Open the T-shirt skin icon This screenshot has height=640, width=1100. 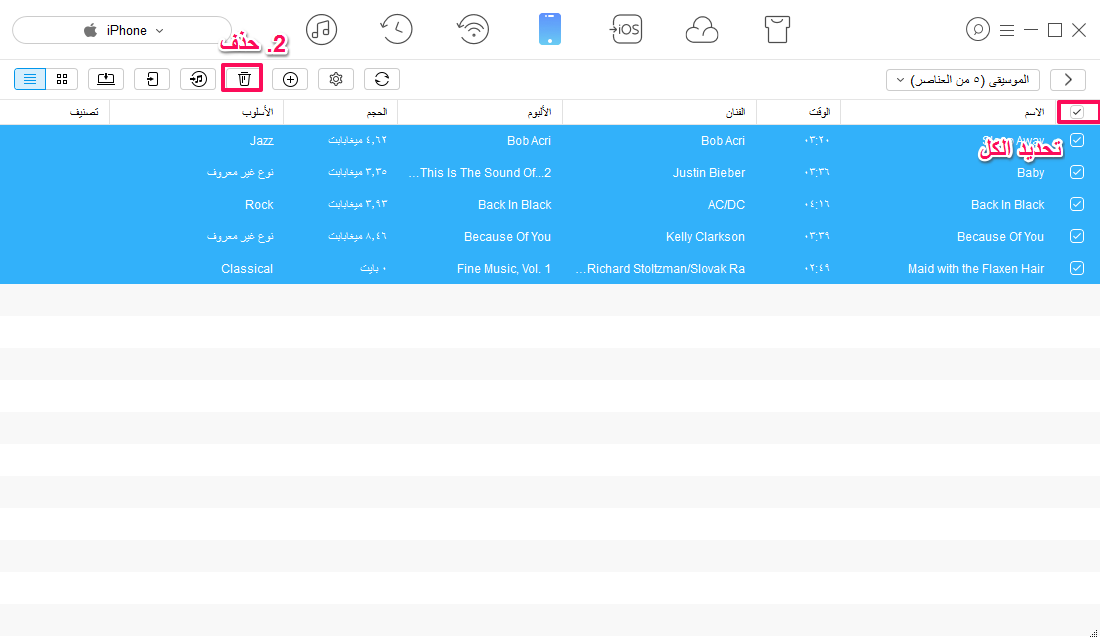pyautogui.click(x=777, y=29)
